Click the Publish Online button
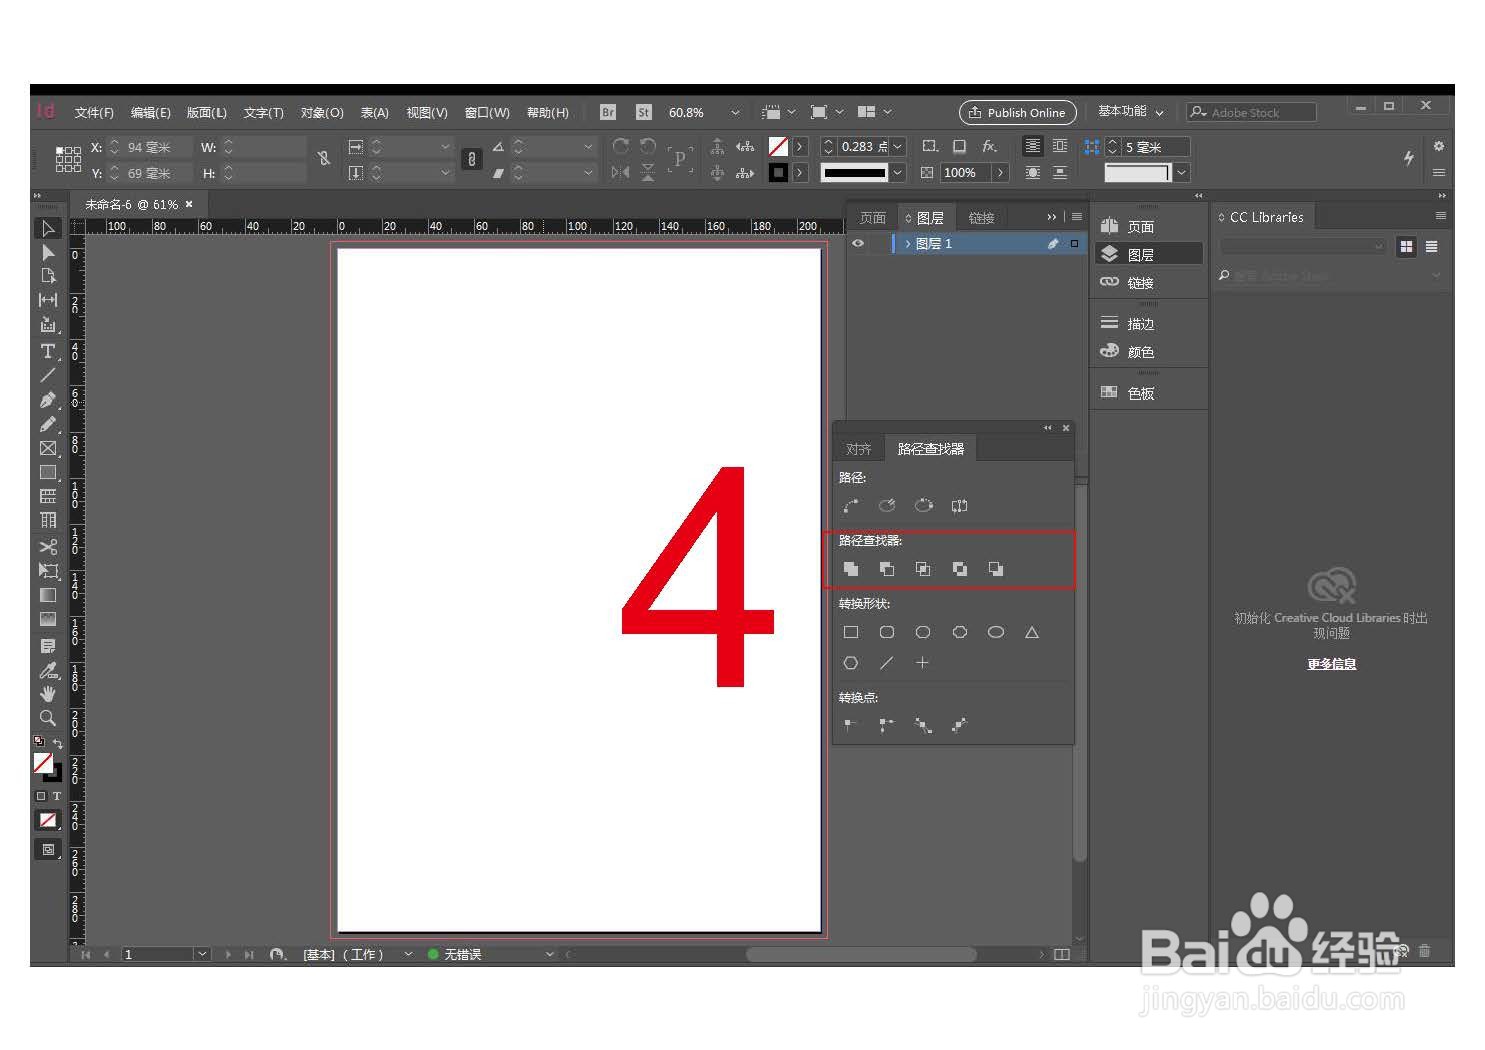Image resolution: width=1485 pixels, height=1050 pixels. click(1017, 112)
